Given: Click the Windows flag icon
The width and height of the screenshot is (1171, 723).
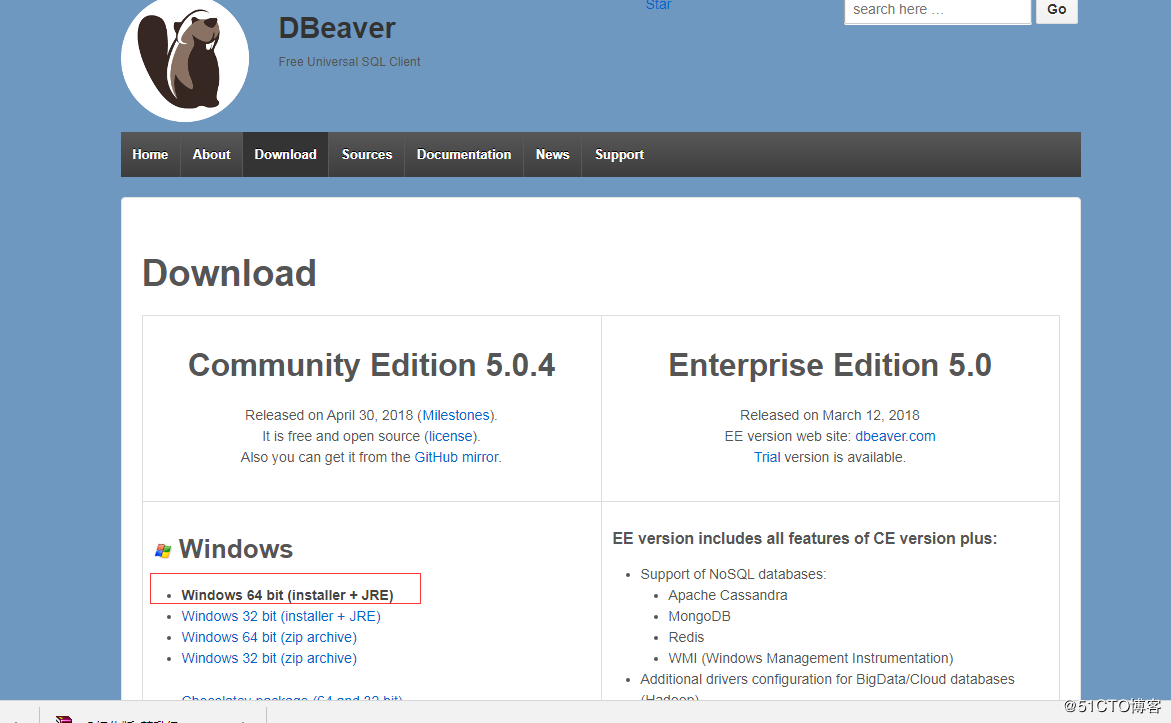Looking at the screenshot, I should pyautogui.click(x=163, y=551).
